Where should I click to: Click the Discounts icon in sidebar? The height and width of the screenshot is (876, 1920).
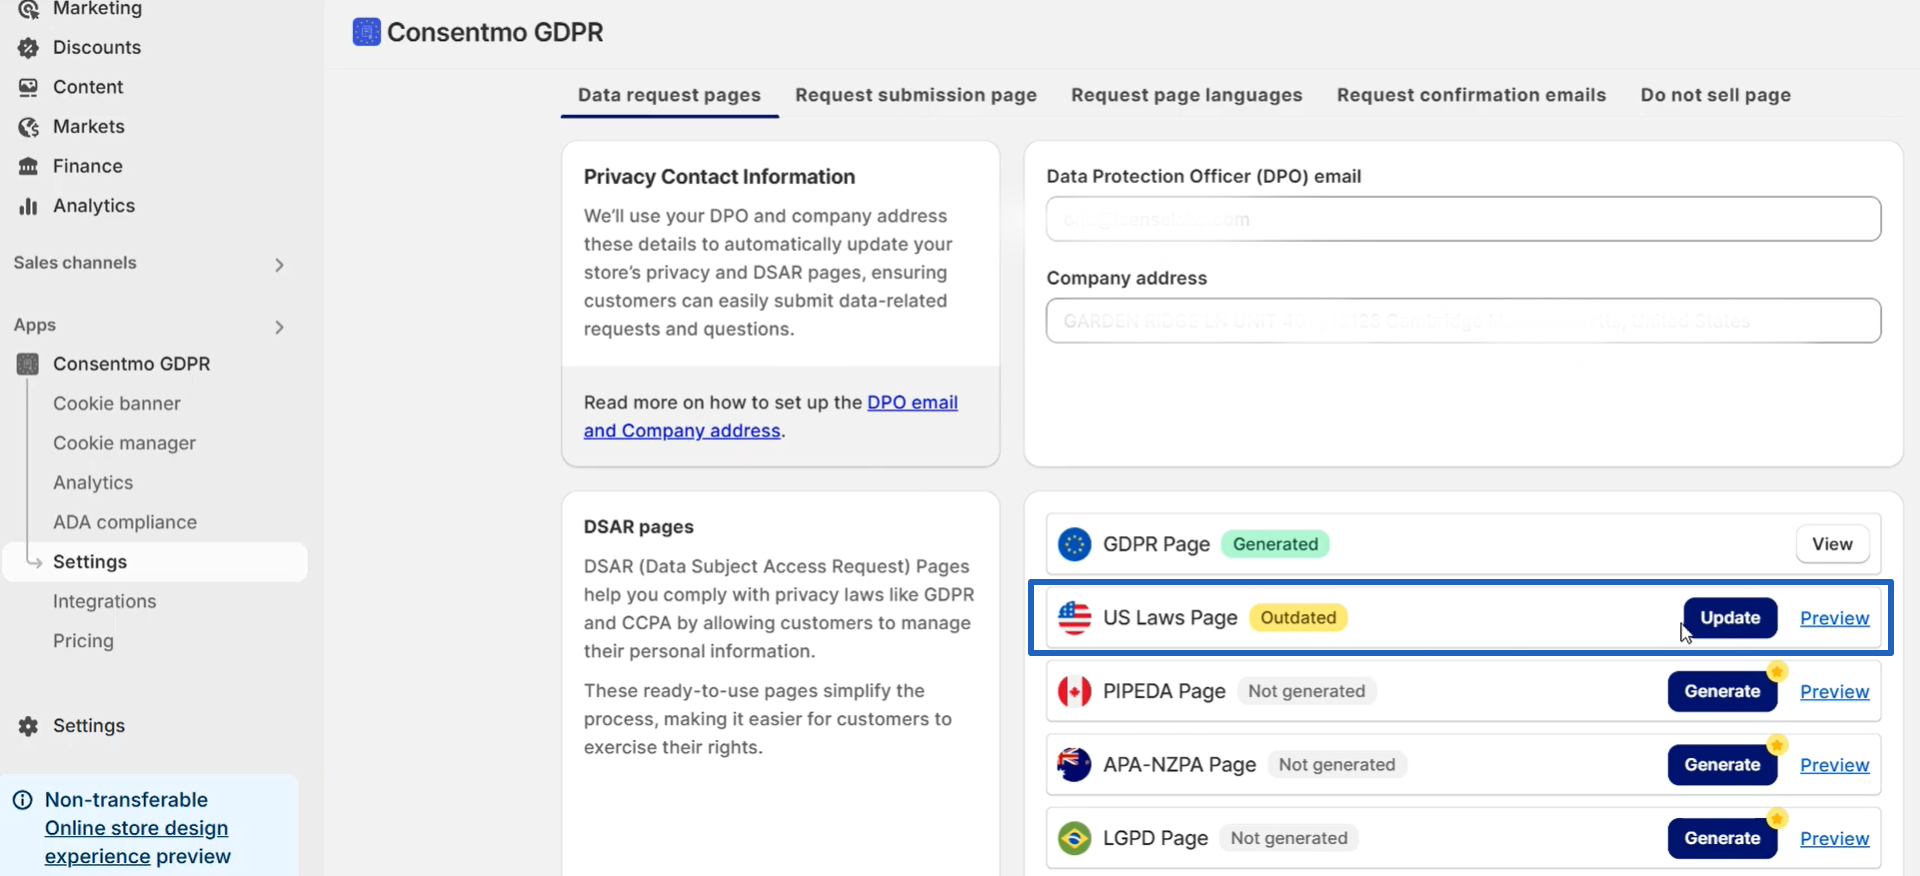tap(28, 47)
